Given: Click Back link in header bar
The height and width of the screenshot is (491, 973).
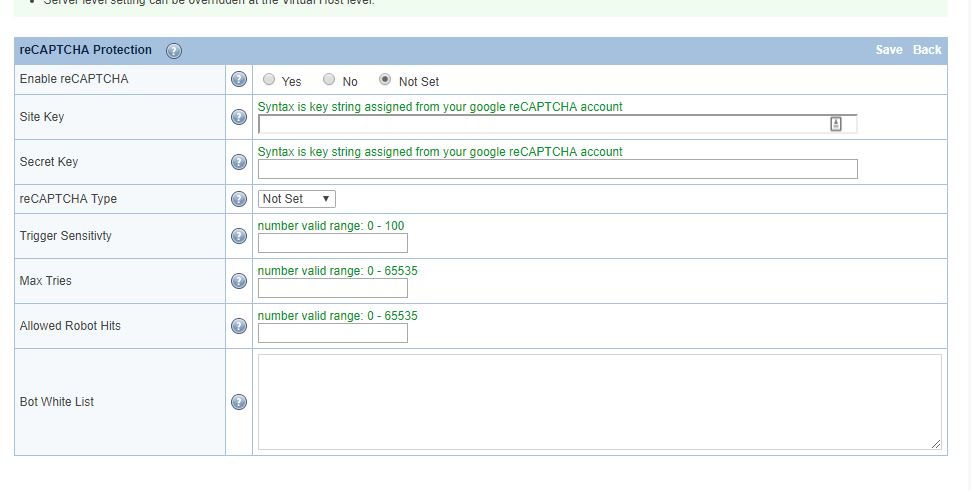Looking at the screenshot, I should click(927, 50).
